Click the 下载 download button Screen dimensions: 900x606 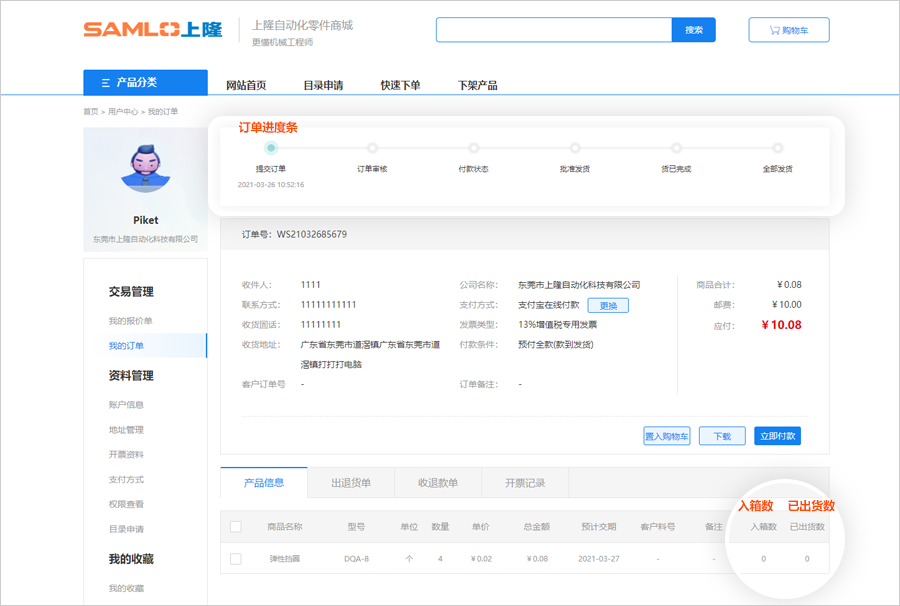coord(721,436)
